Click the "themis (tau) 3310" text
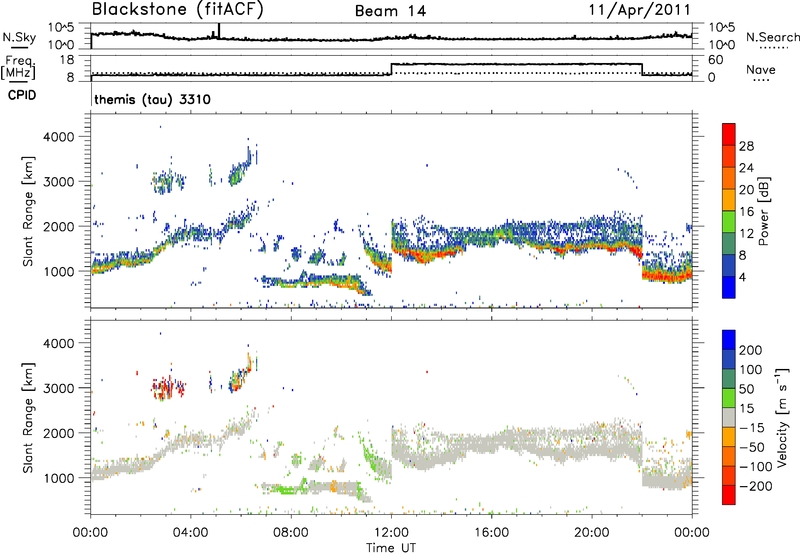 152,99
